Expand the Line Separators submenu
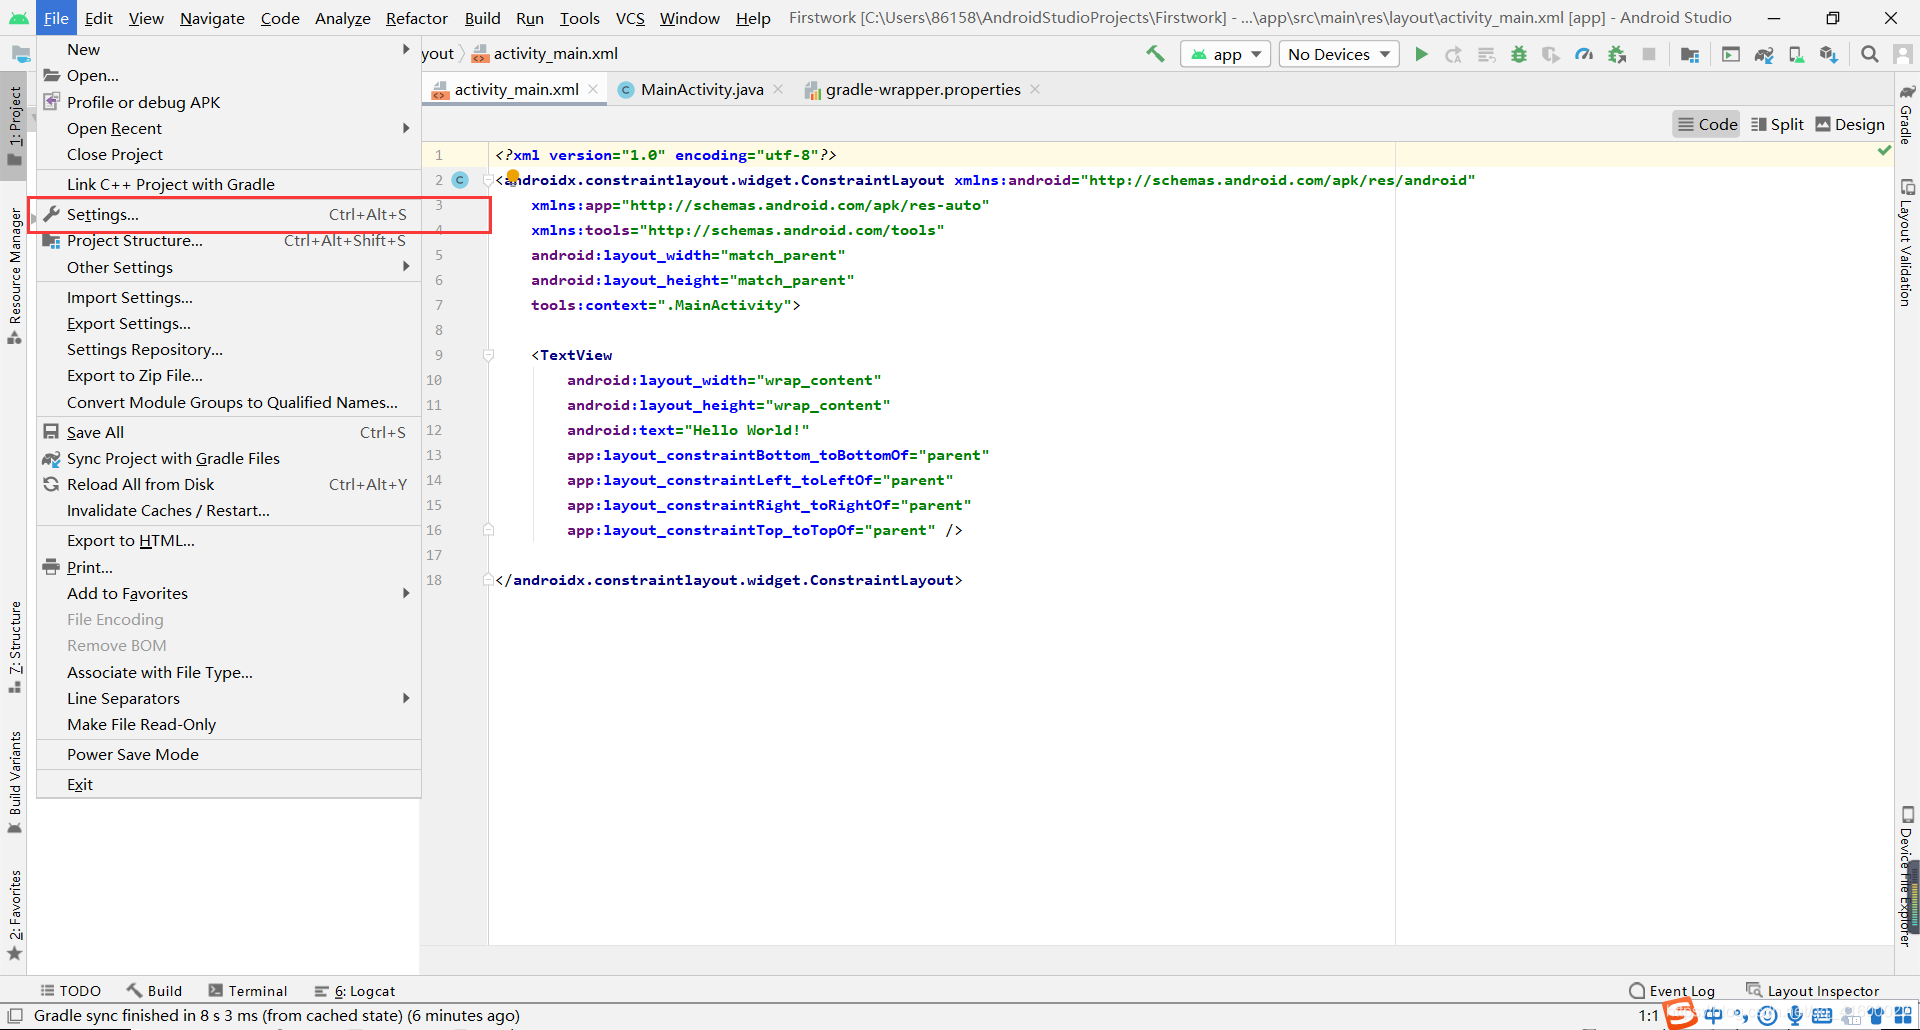The height and width of the screenshot is (1030, 1920). [229, 698]
